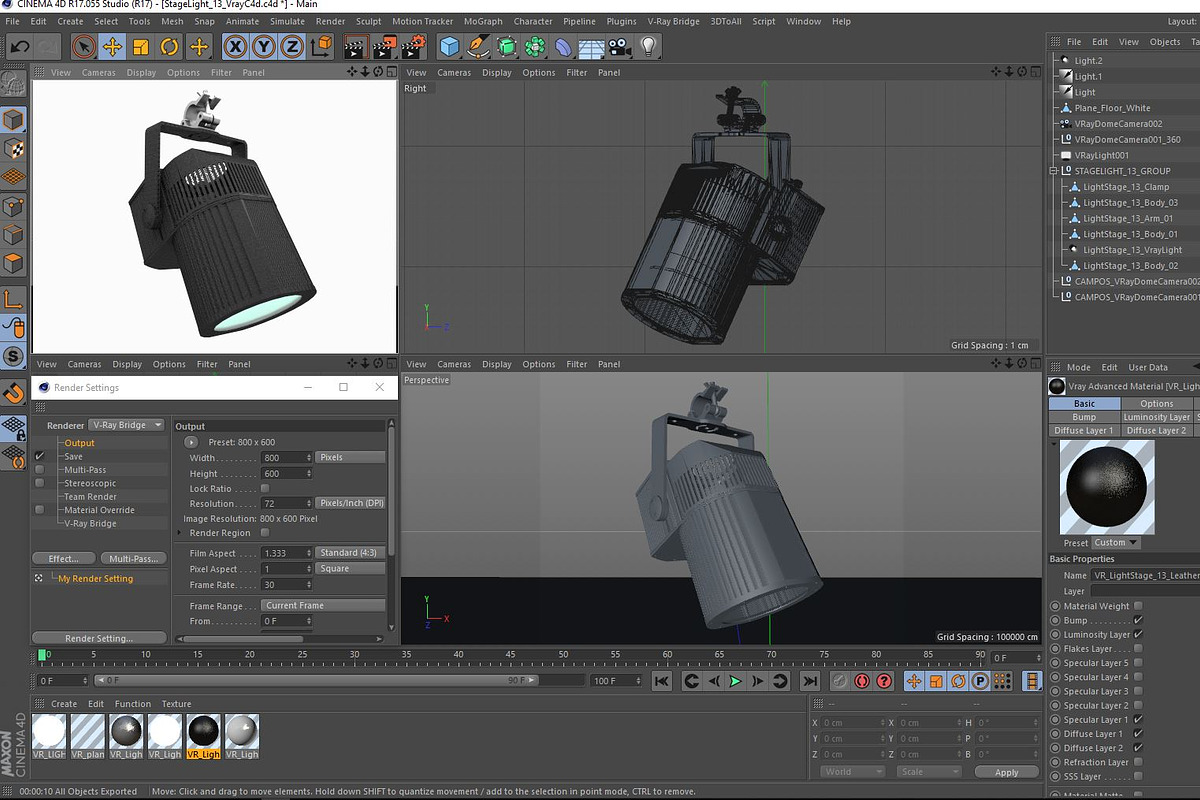
Task: Select the Output settings entry
Action: 79,443
